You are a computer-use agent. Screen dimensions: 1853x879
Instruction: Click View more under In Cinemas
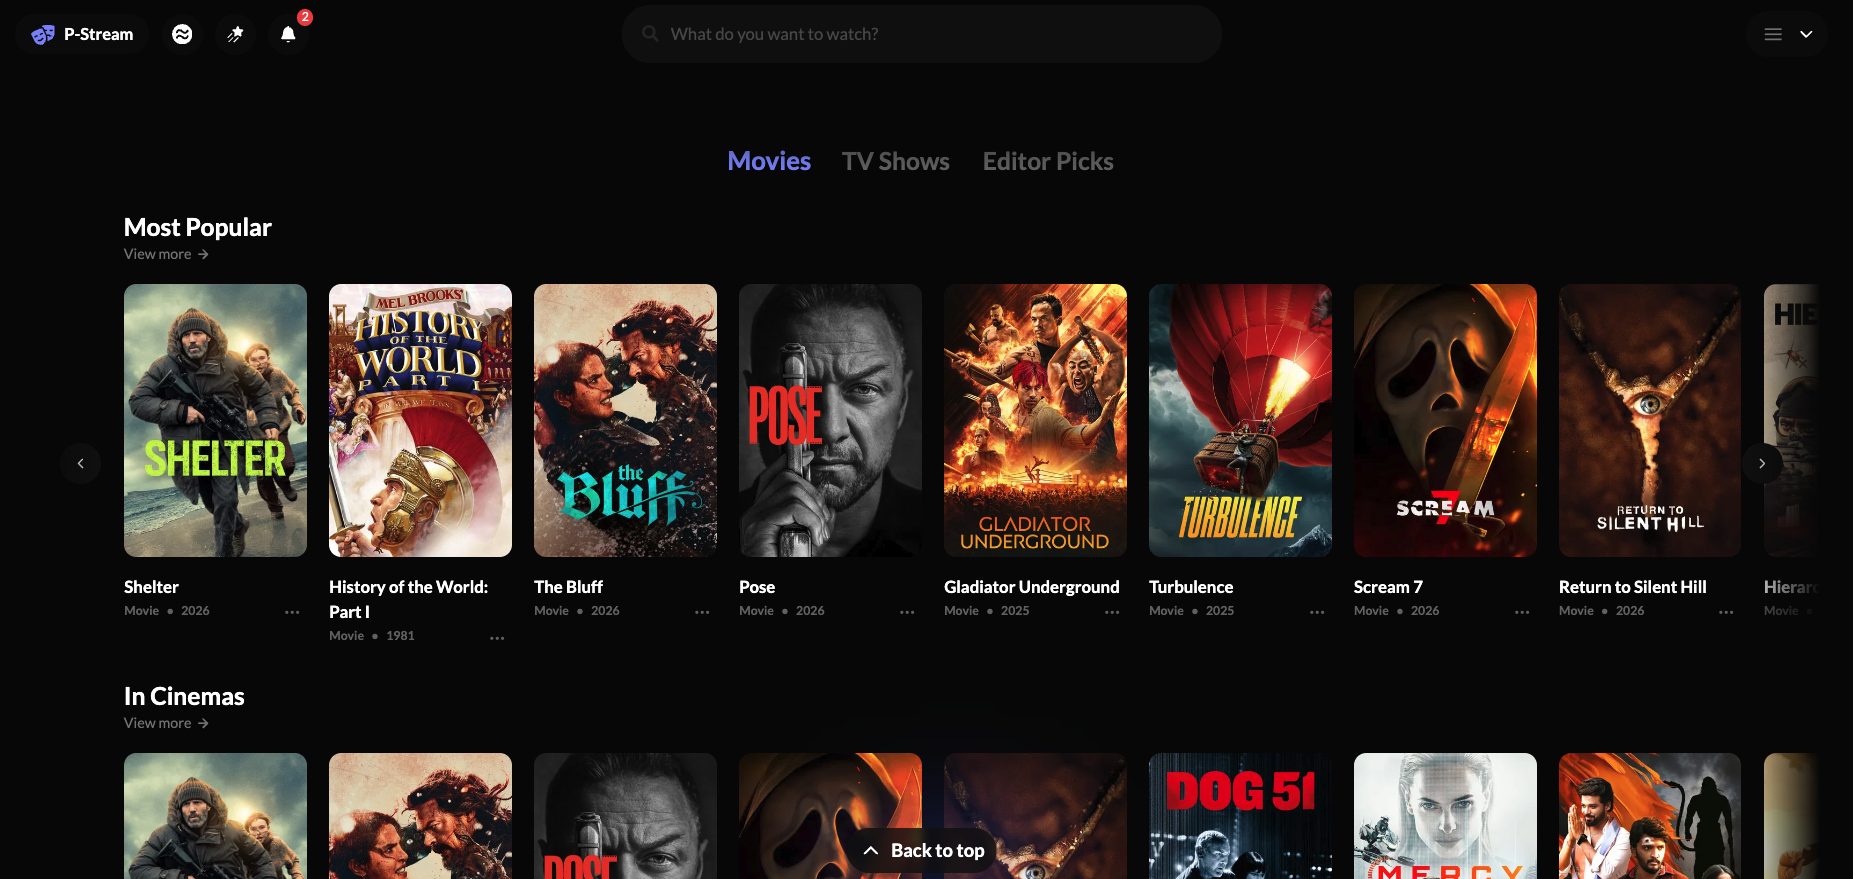coord(166,723)
